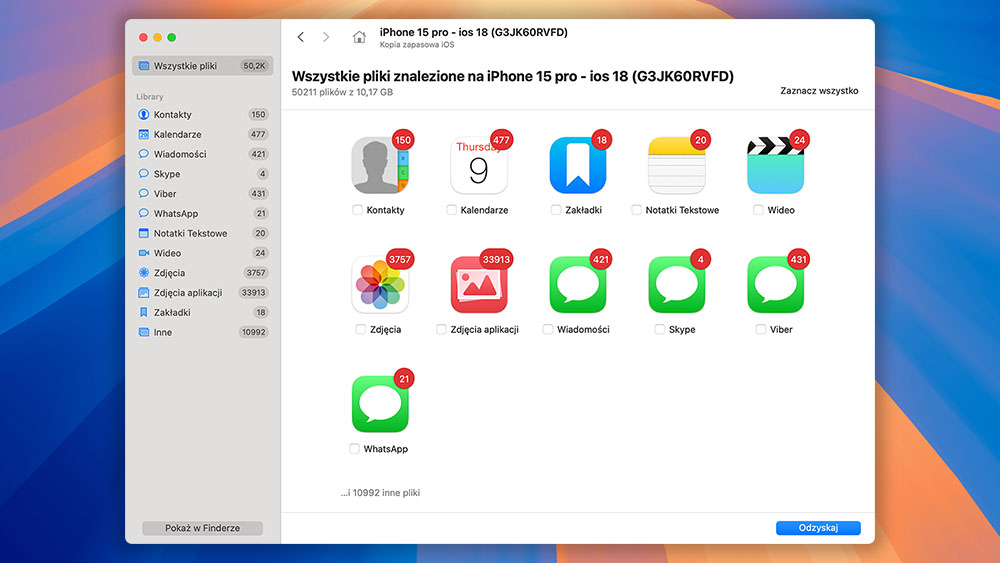Open the Skype green bubble icon
The image size is (1000, 563).
(x=677, y=284)
